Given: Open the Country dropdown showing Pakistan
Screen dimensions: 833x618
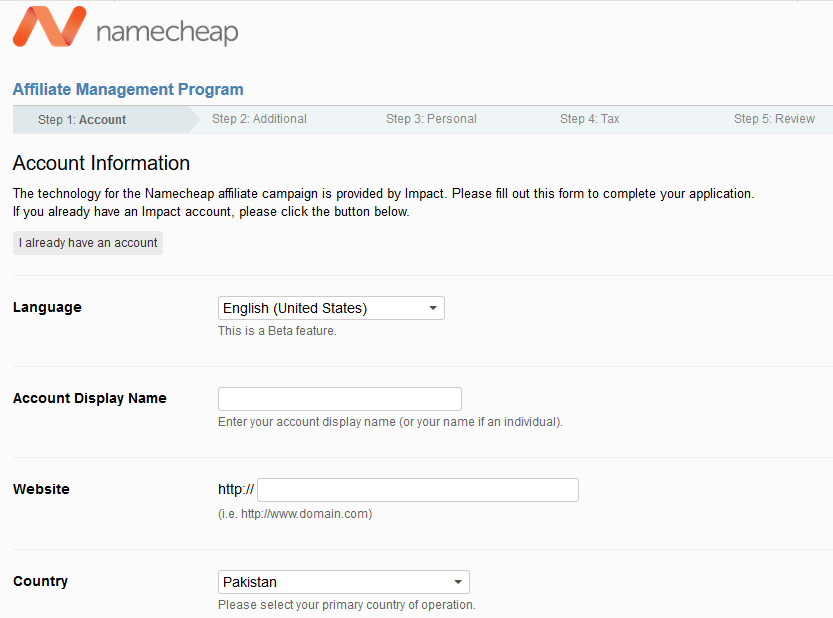Looking at the screenshot, I should 344,582.
